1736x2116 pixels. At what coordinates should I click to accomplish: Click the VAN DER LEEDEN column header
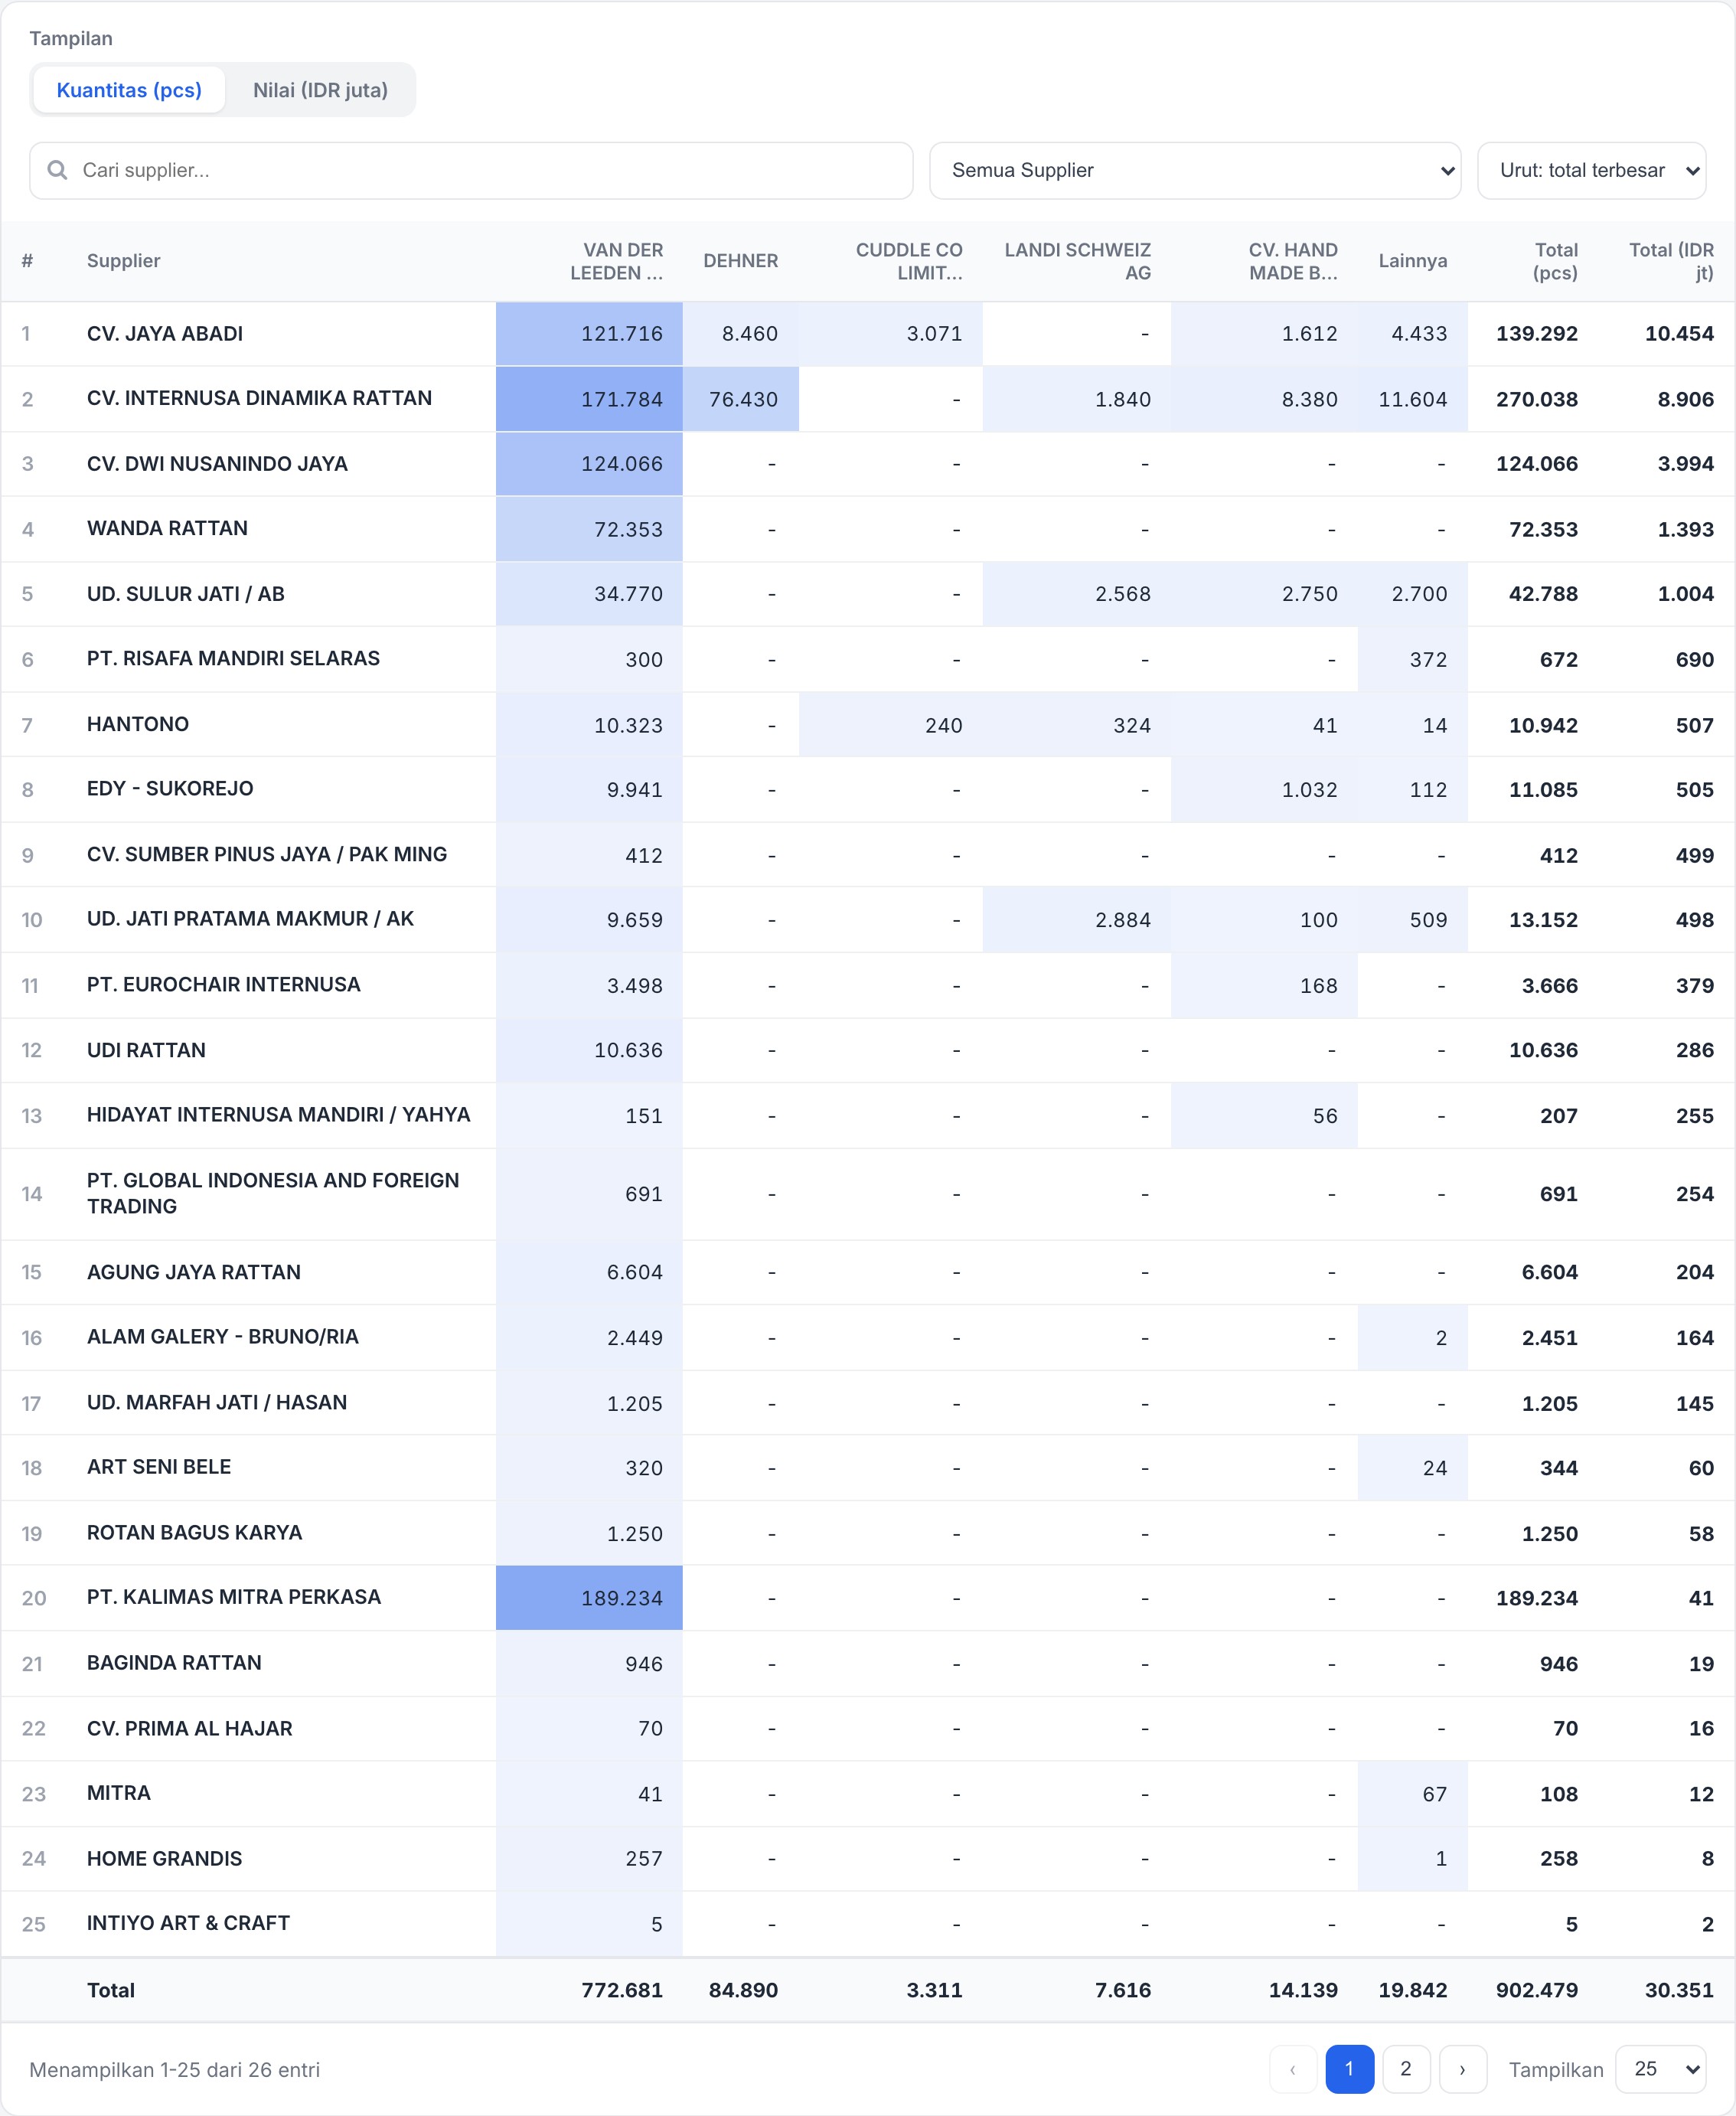pos(616,261)
